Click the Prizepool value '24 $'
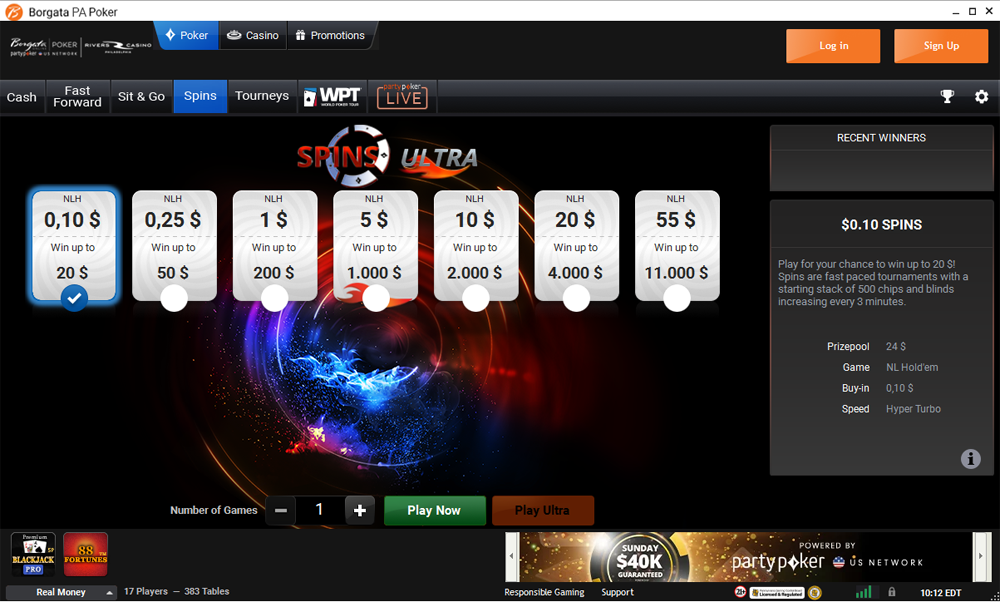 point(896,346)
